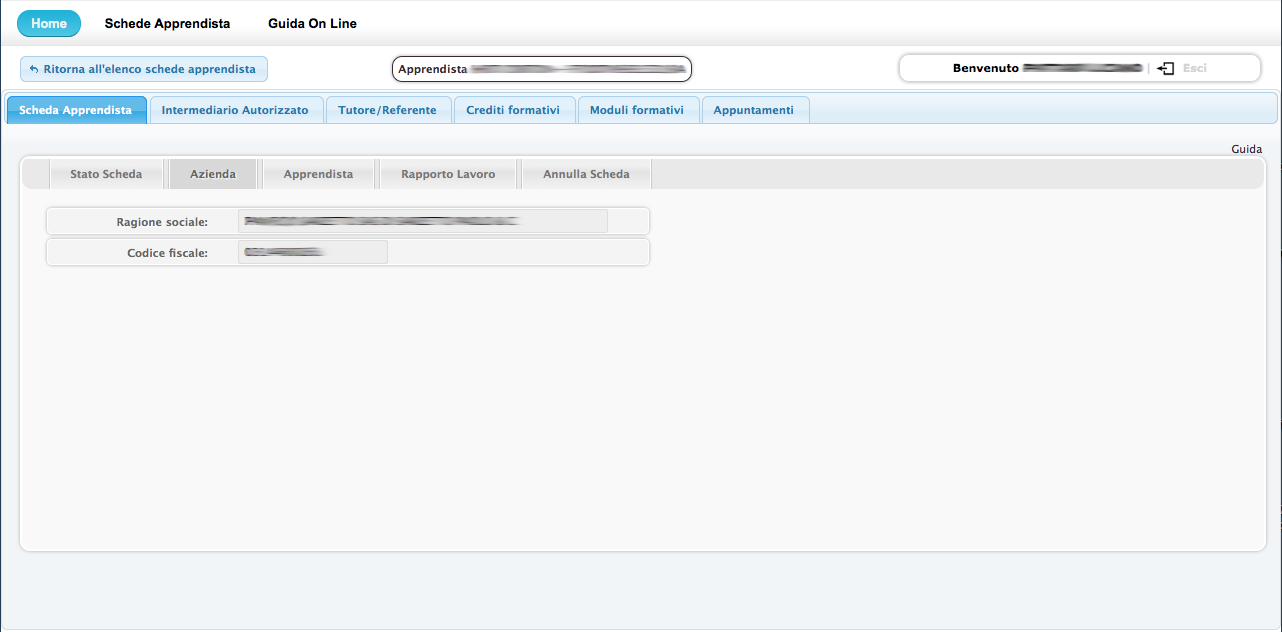The width and height of the screenshot is (1282, 632).
Task: Switch to the Apprendista sub-tab
Action: click(318, 174)
